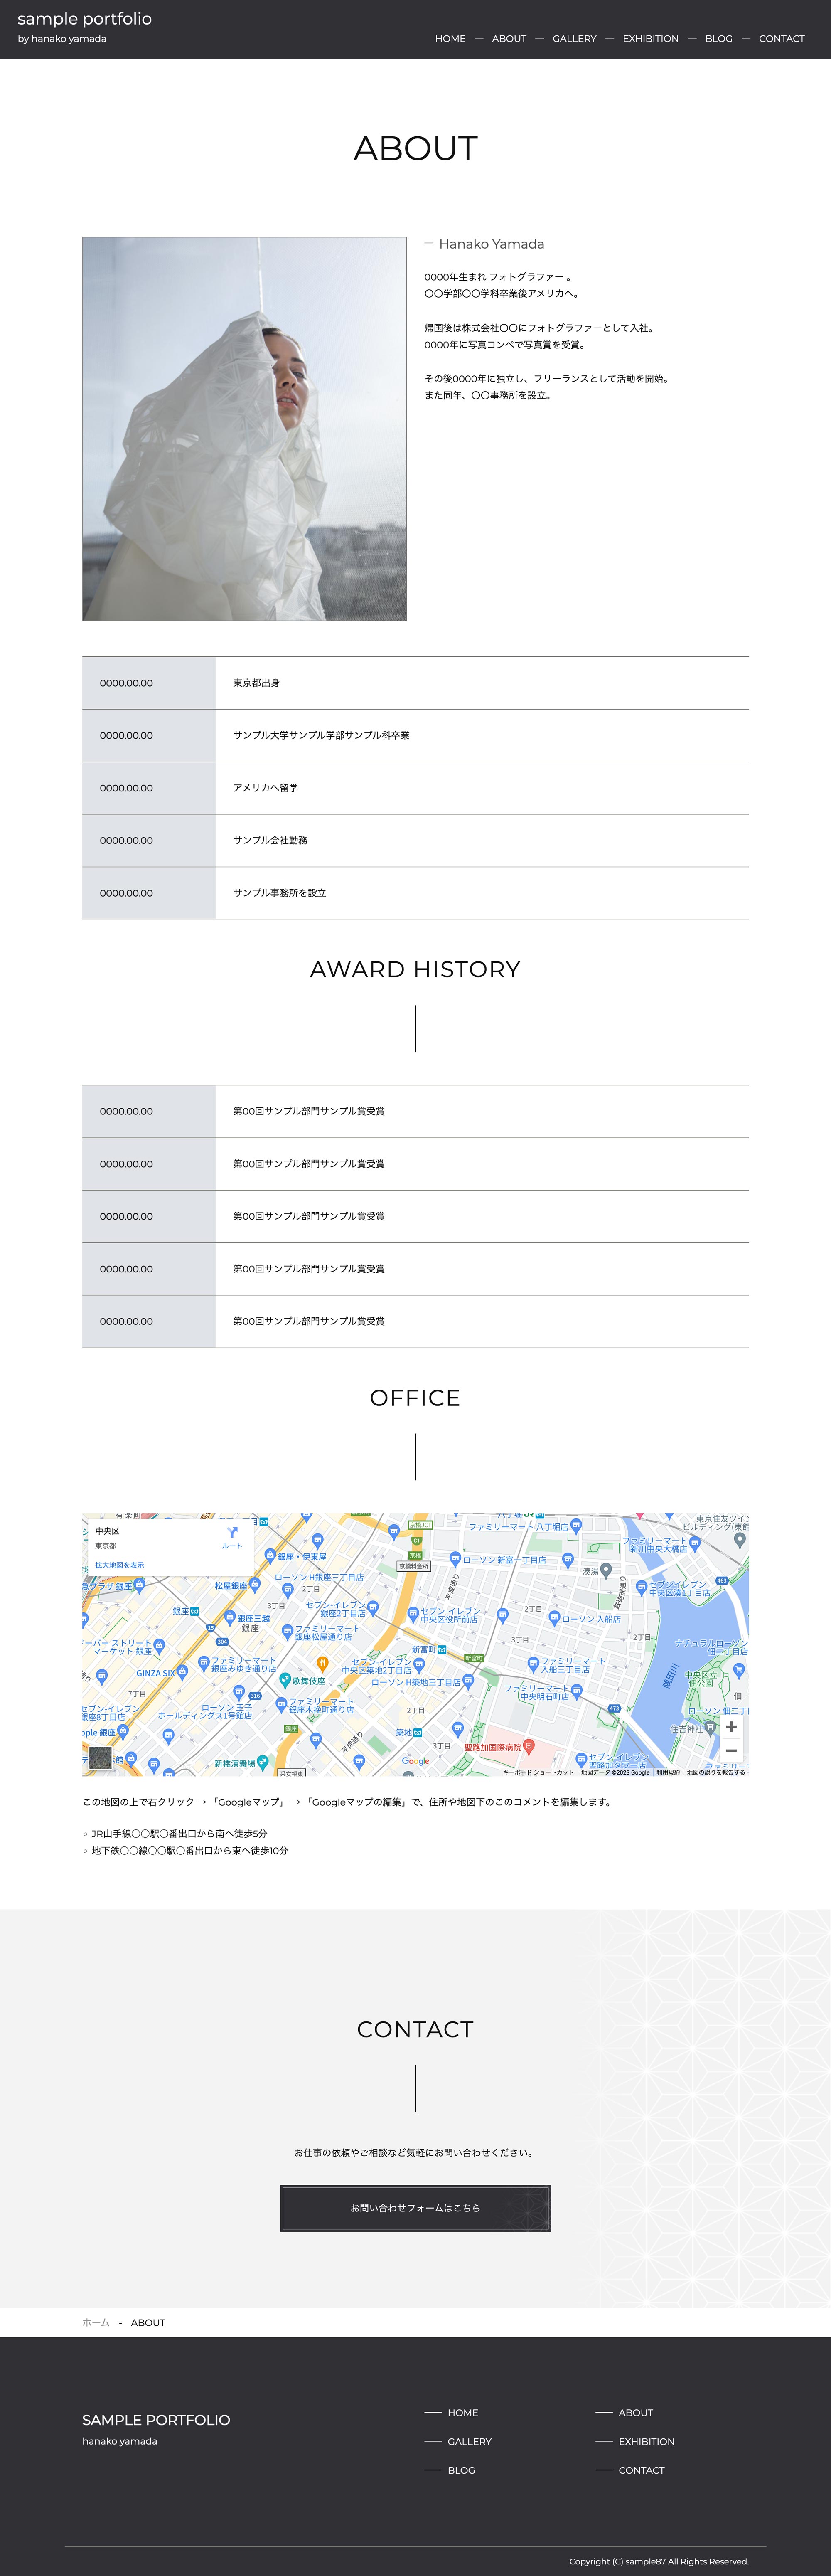Click the 新橋演舞場 marker on map
Image resolution: width=831 pixels, height=2576 pixels.
pos(262,1762)
